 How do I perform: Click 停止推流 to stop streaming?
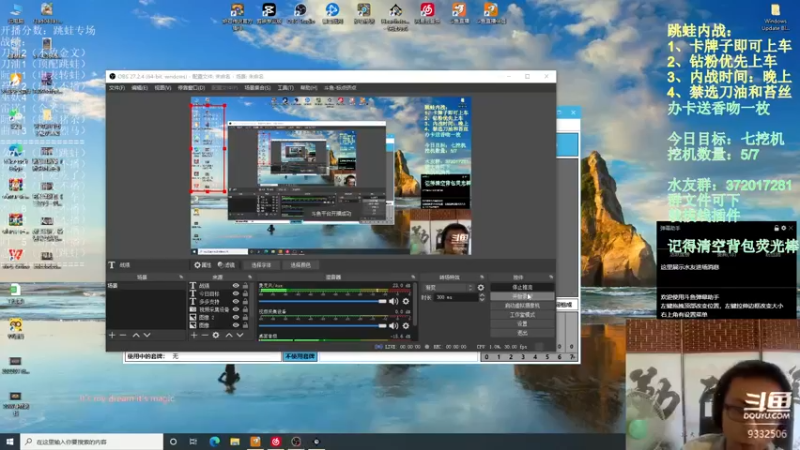522,287
